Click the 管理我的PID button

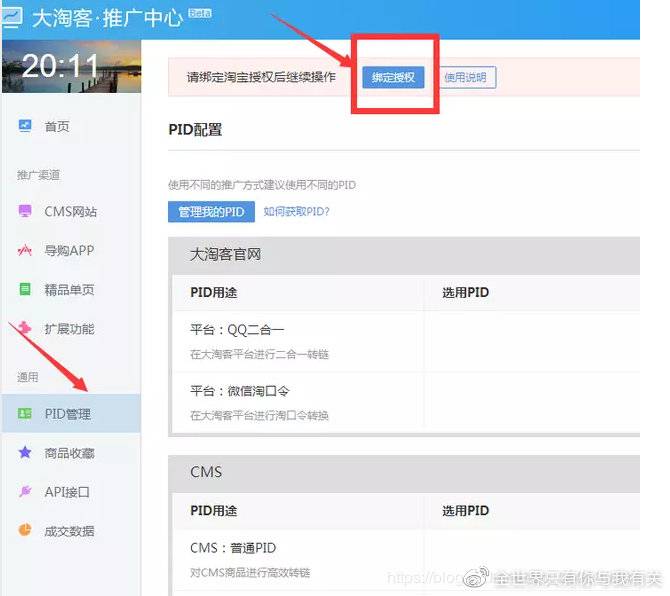[x=211, y=212]
